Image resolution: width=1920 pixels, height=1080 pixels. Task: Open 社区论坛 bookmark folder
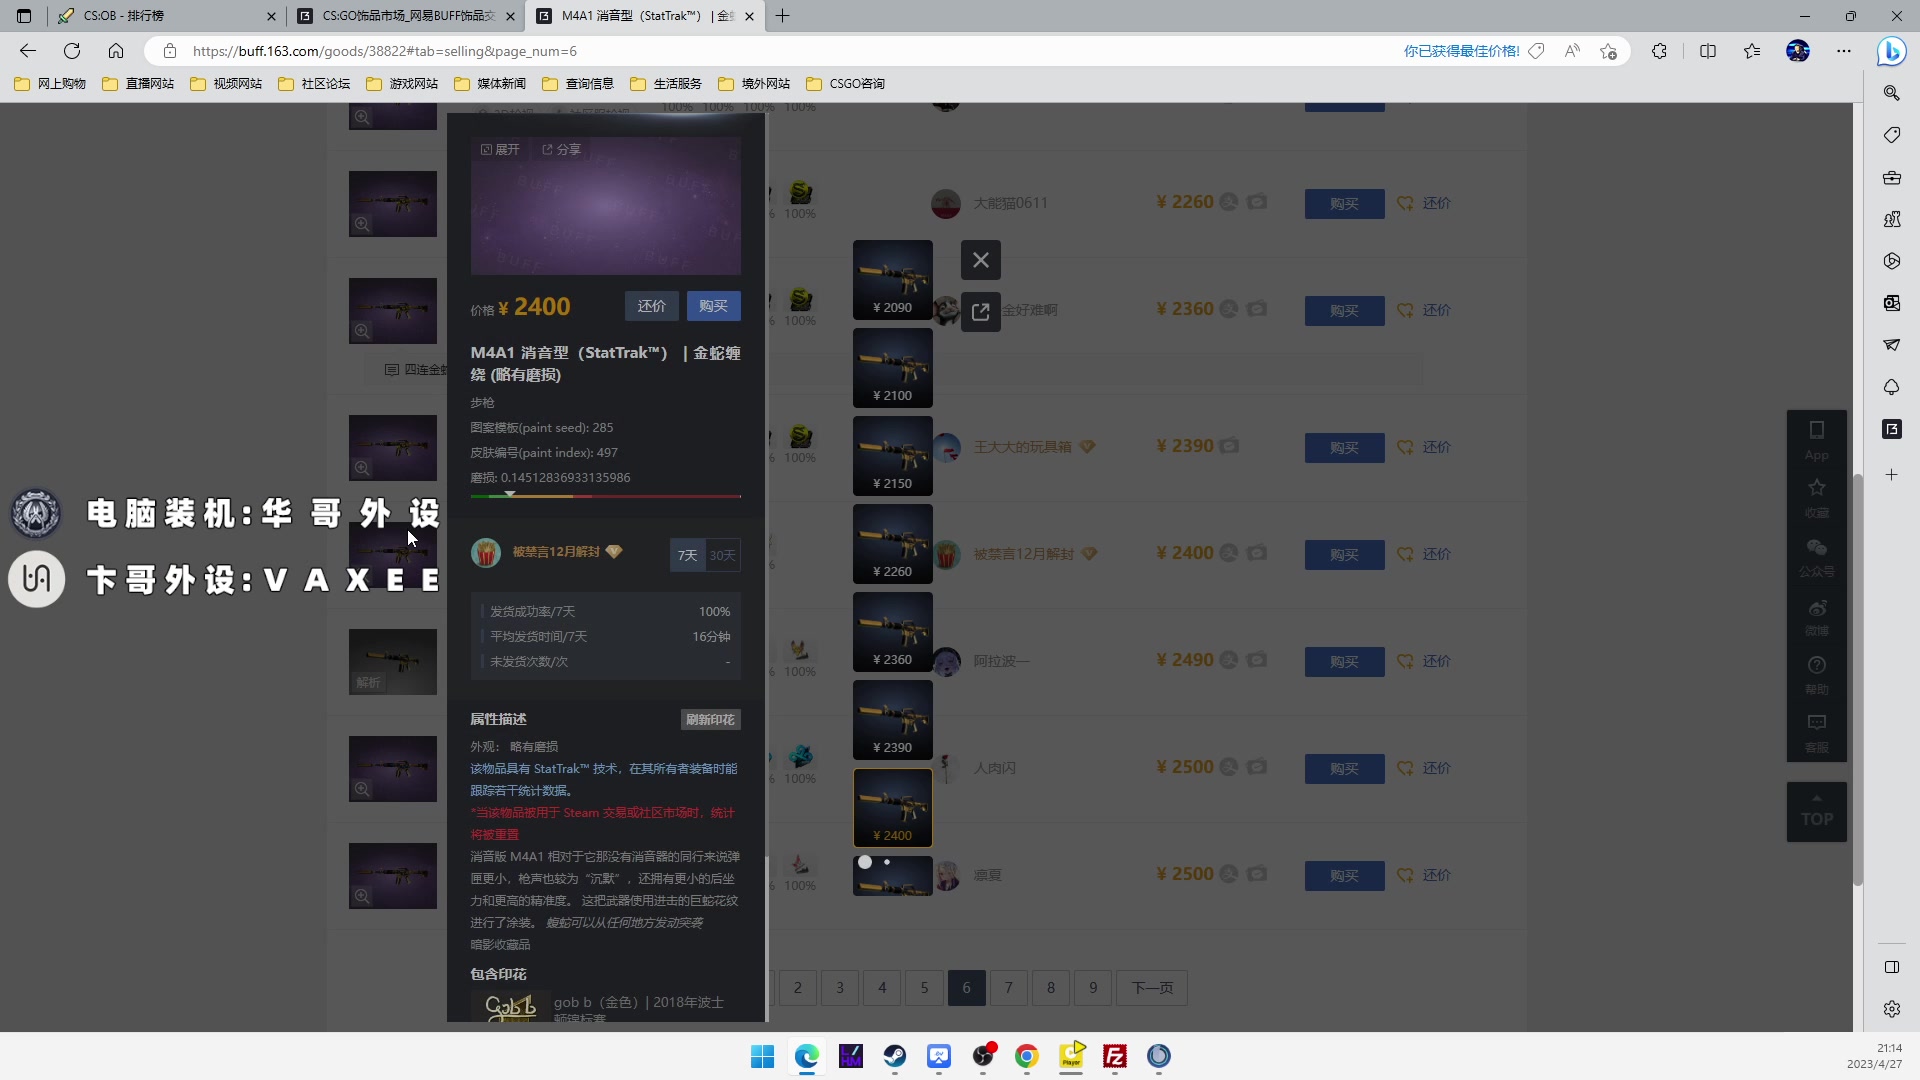pos(314,84)
